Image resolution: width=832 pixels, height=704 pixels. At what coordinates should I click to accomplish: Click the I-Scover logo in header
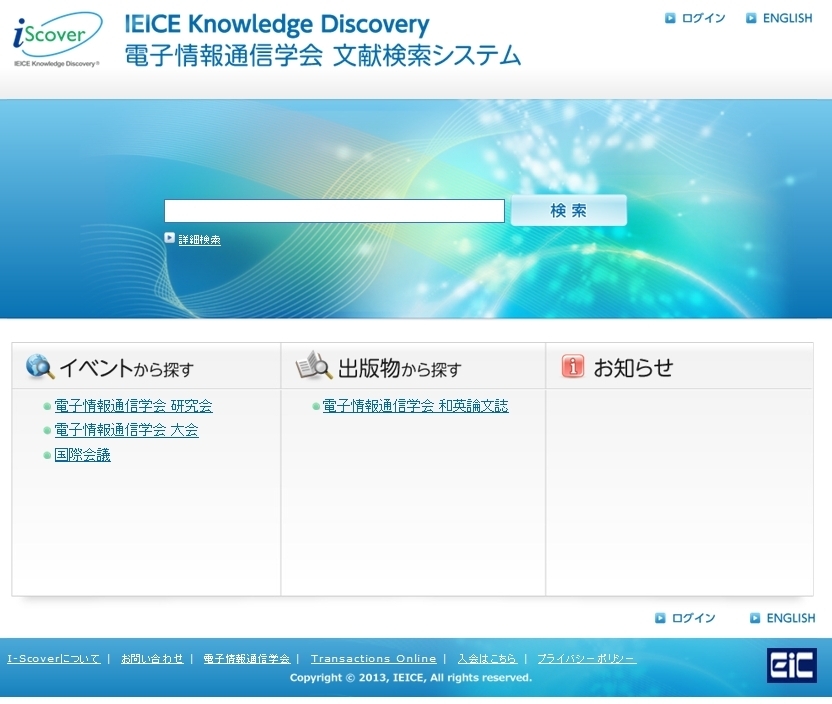tap(57, 40)
